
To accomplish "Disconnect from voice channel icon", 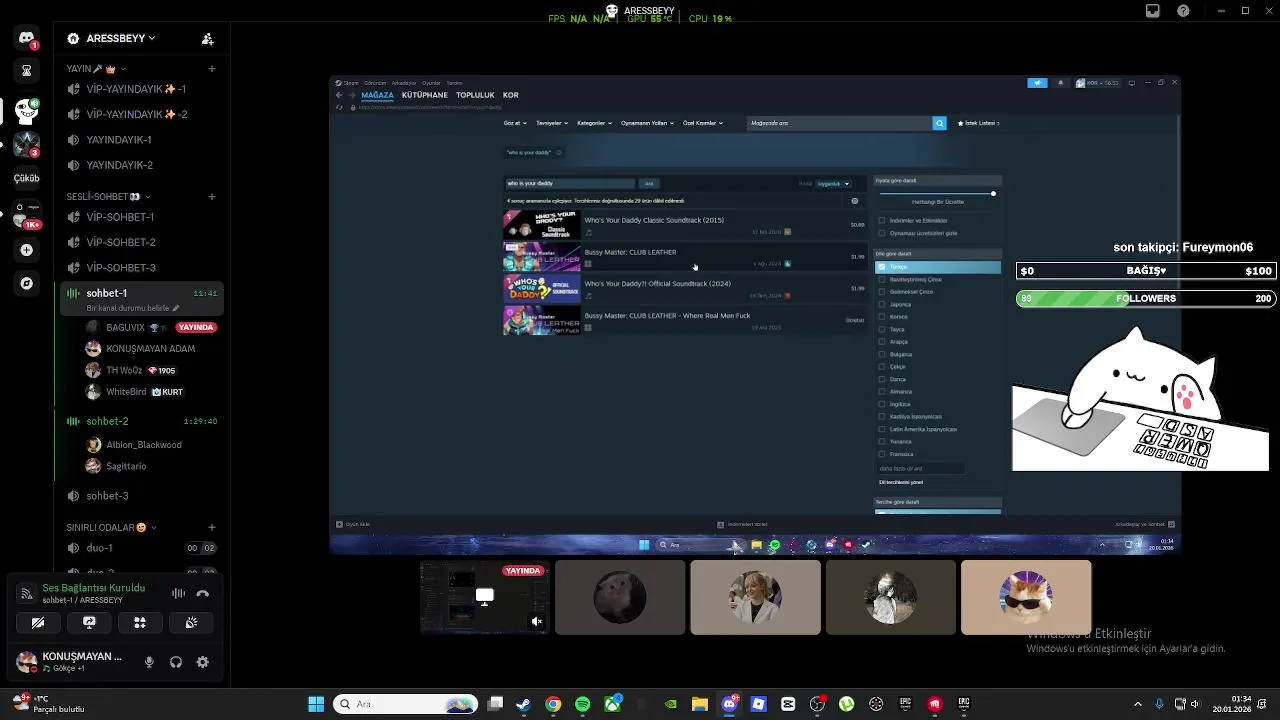I will tap(203, 593).
